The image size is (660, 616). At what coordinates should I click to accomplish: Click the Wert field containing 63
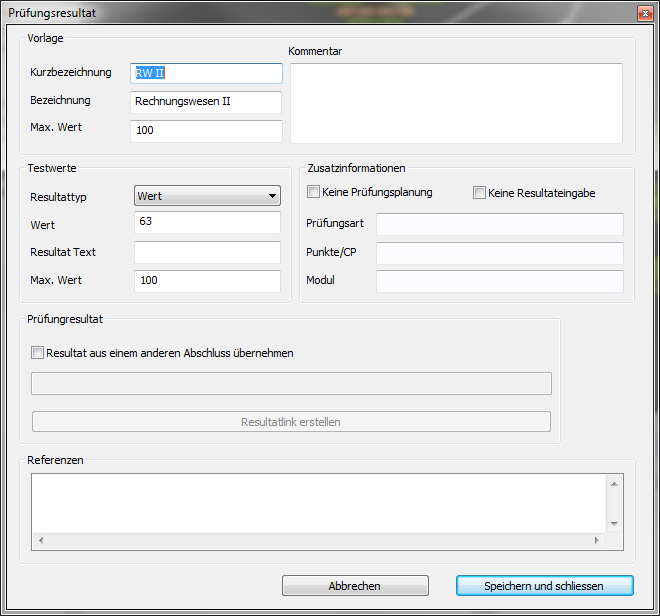click(207, 223)
